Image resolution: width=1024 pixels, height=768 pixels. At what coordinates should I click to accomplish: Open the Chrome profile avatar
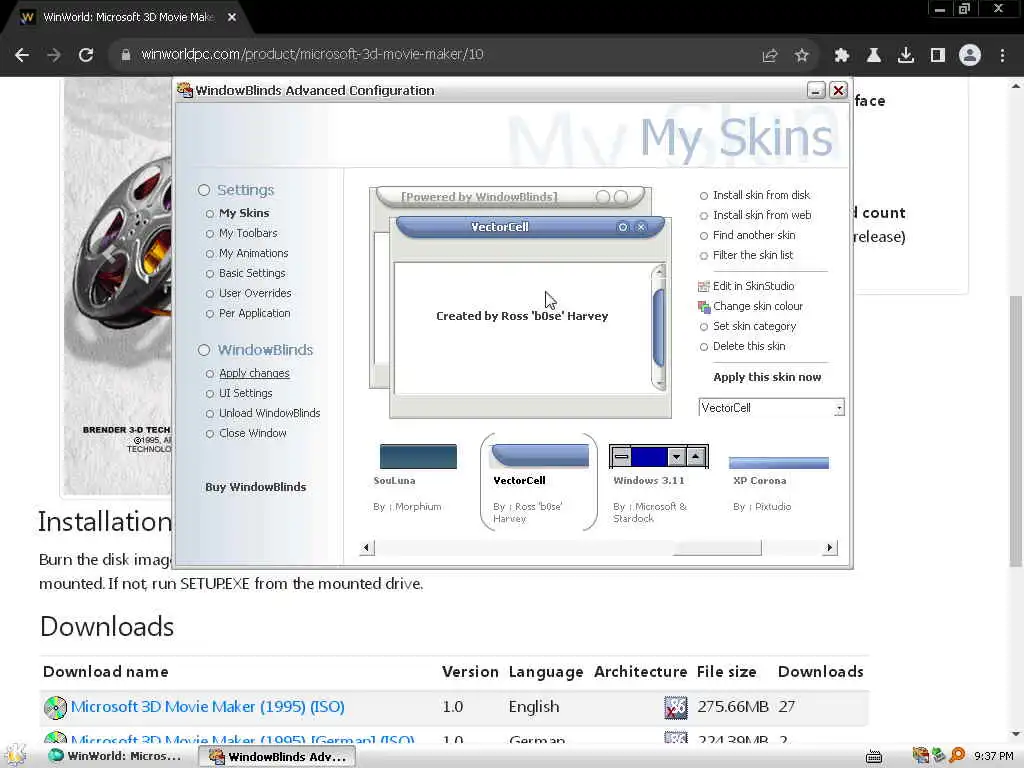pyautogui.click(x=970, y=56)
